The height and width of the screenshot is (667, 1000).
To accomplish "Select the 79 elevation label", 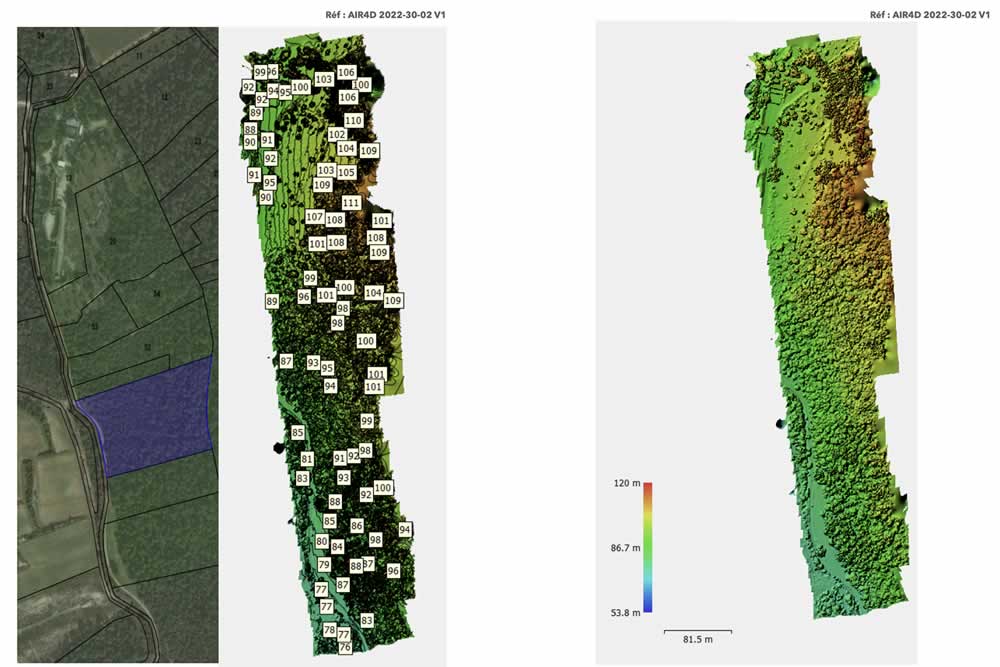I will [x=324, y=565].
